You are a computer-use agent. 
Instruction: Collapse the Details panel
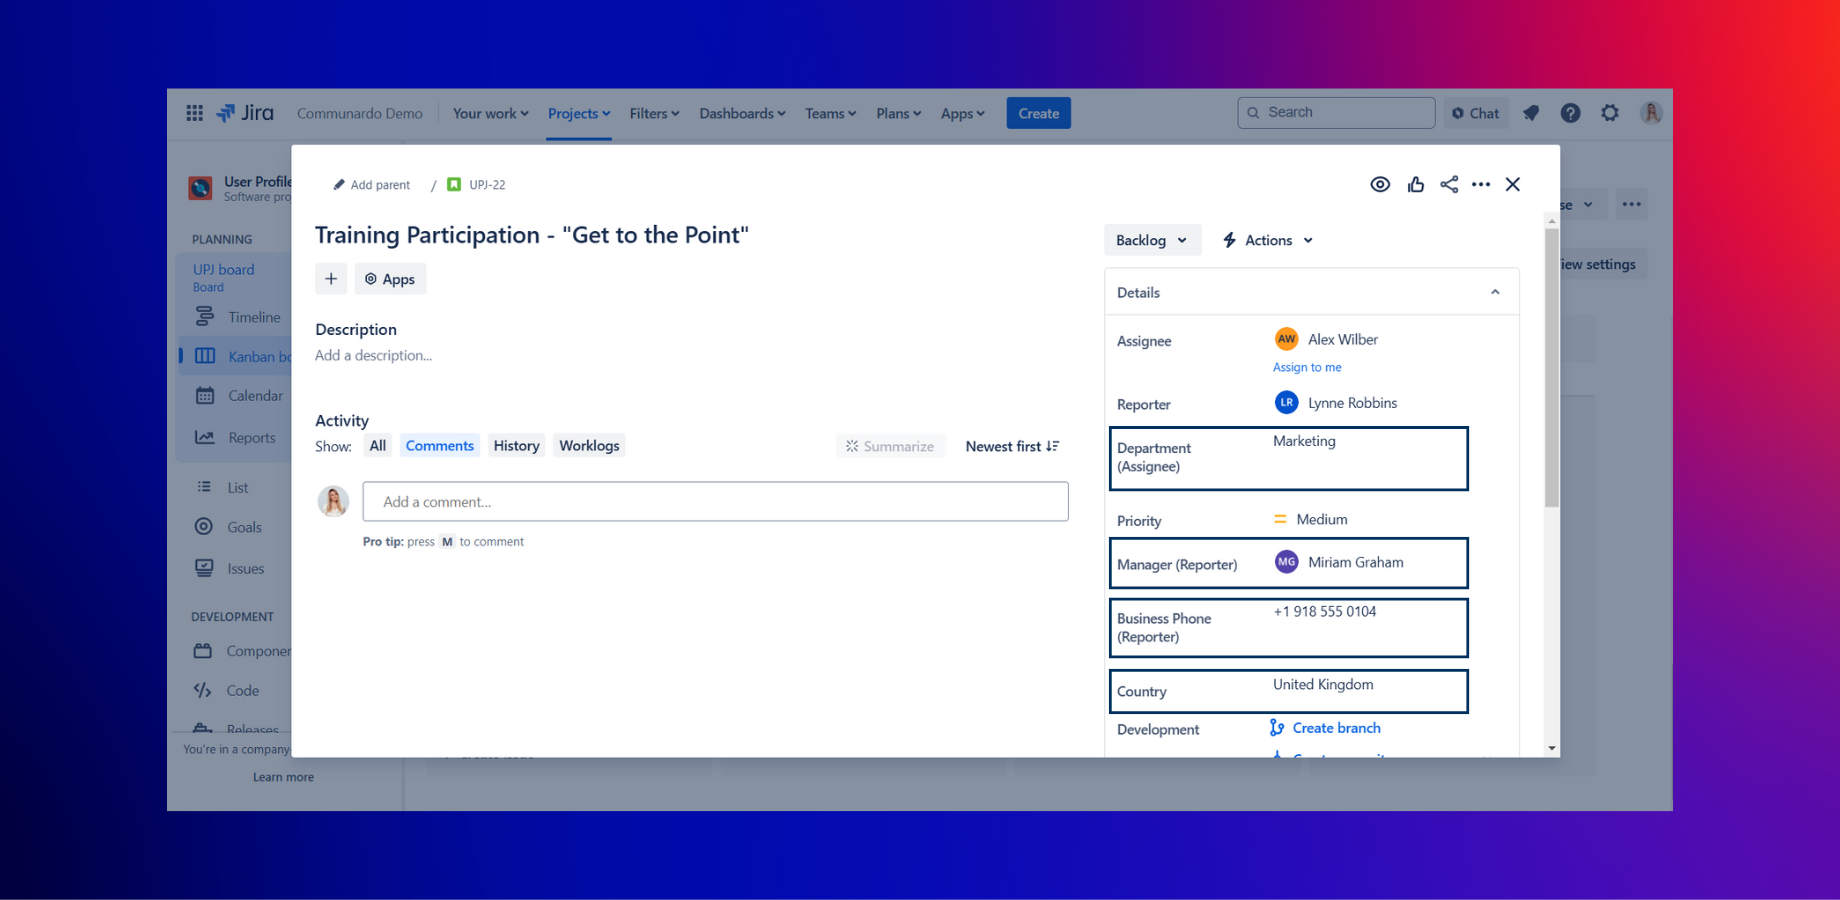point(1495,292)
